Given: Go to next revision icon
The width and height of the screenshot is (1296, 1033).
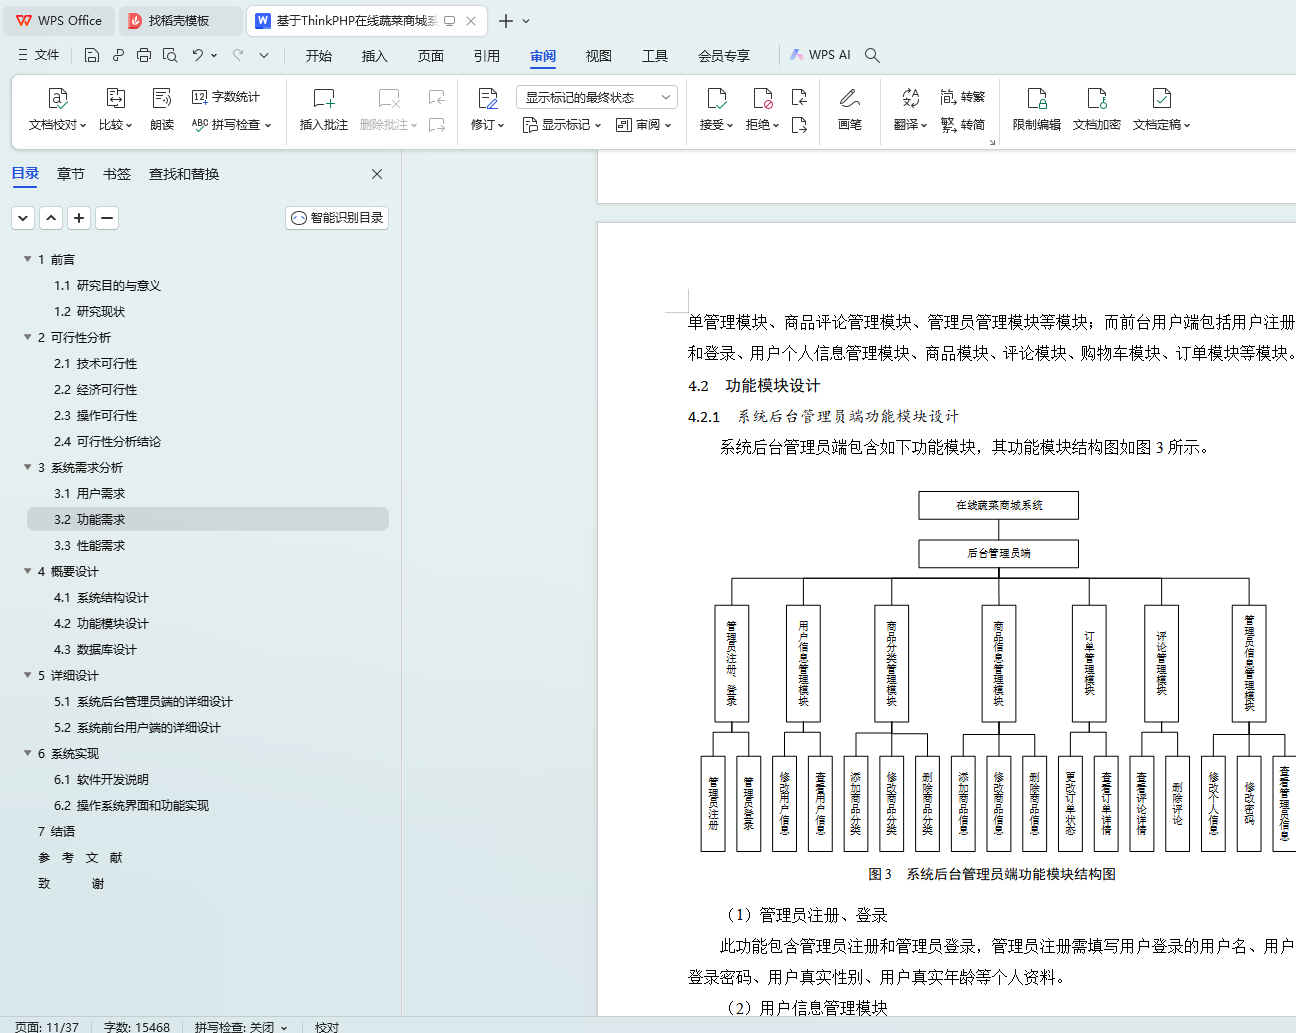Looking at the screenshot, I should [799, 125].
